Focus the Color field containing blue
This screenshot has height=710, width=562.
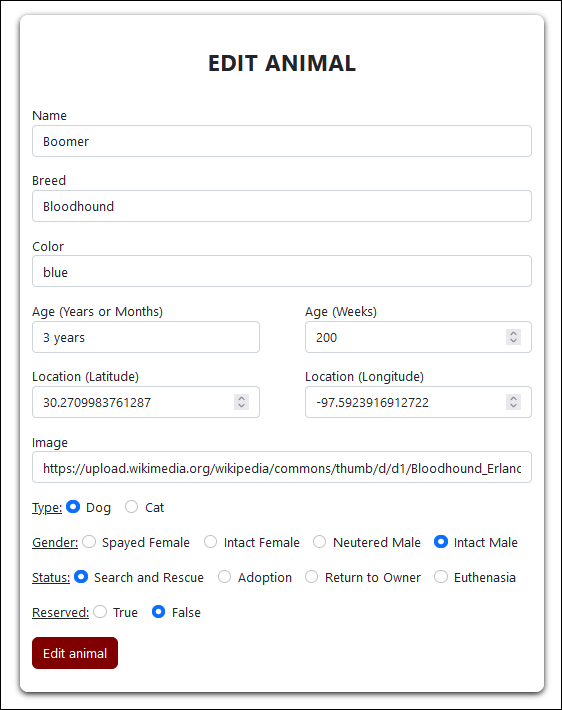click(x=282, y=271)
